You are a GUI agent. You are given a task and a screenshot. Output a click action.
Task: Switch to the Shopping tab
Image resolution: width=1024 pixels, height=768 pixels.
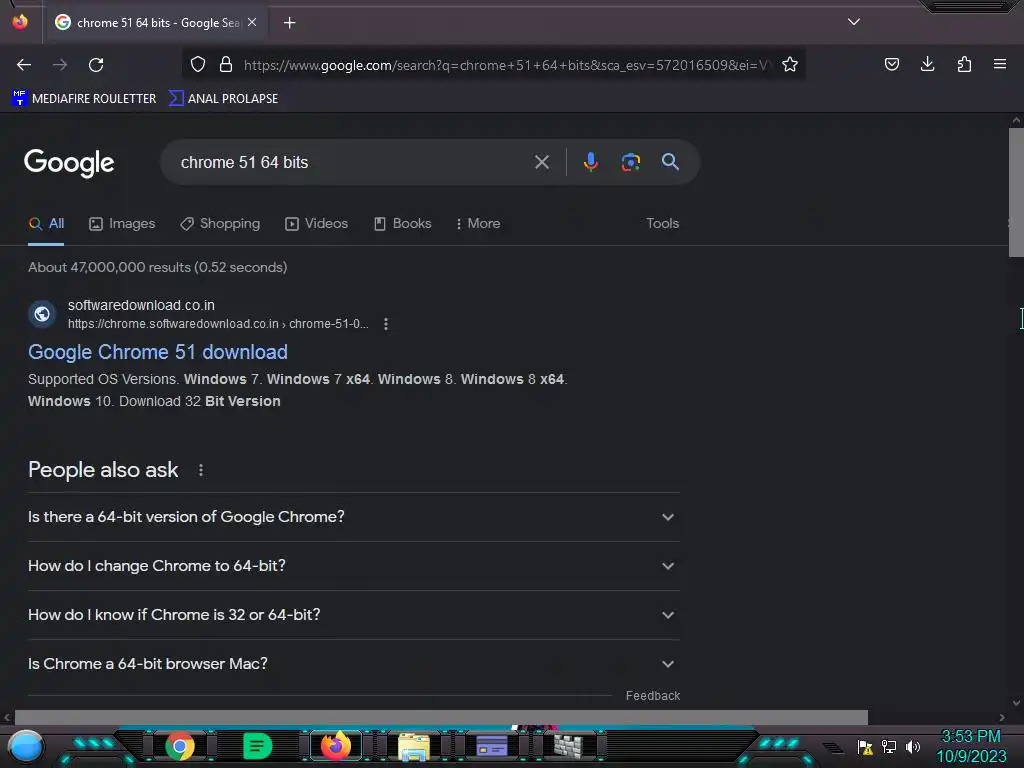coord(220,223)
